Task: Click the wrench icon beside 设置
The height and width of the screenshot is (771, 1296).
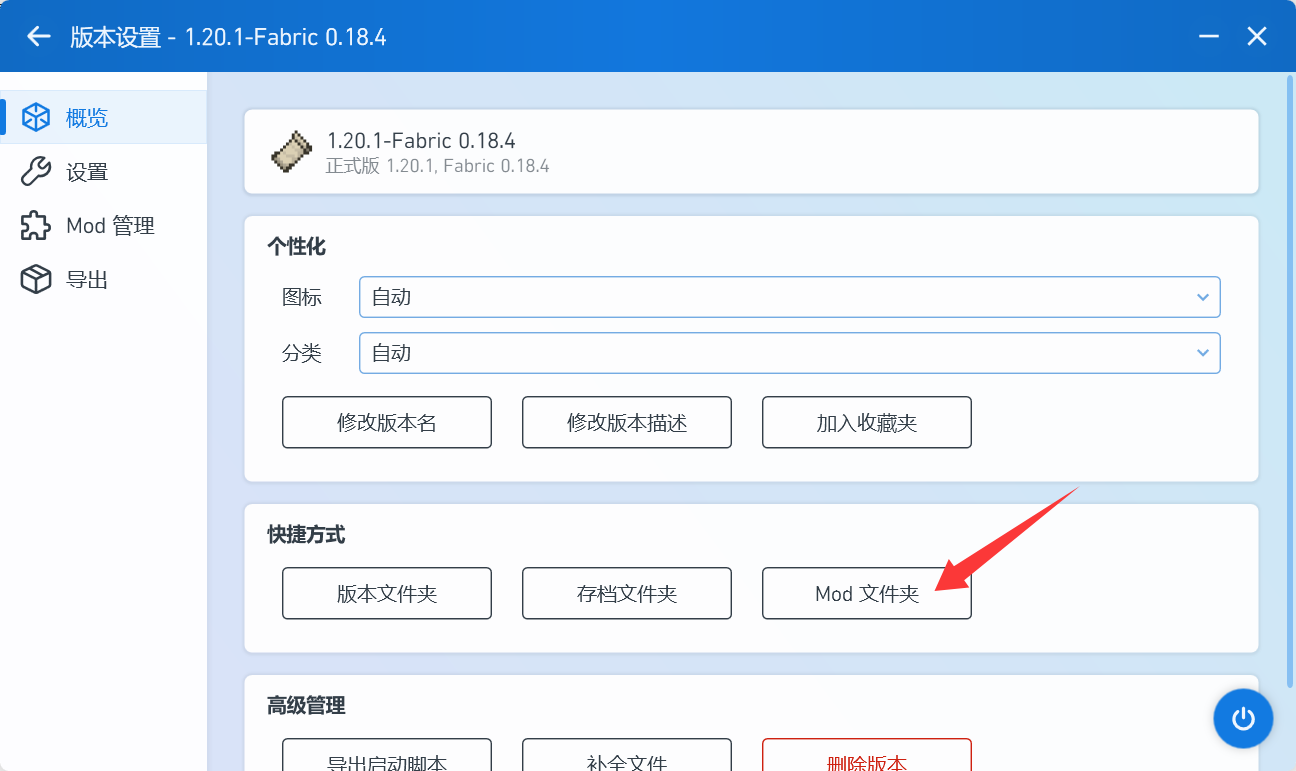Action: 36,172
